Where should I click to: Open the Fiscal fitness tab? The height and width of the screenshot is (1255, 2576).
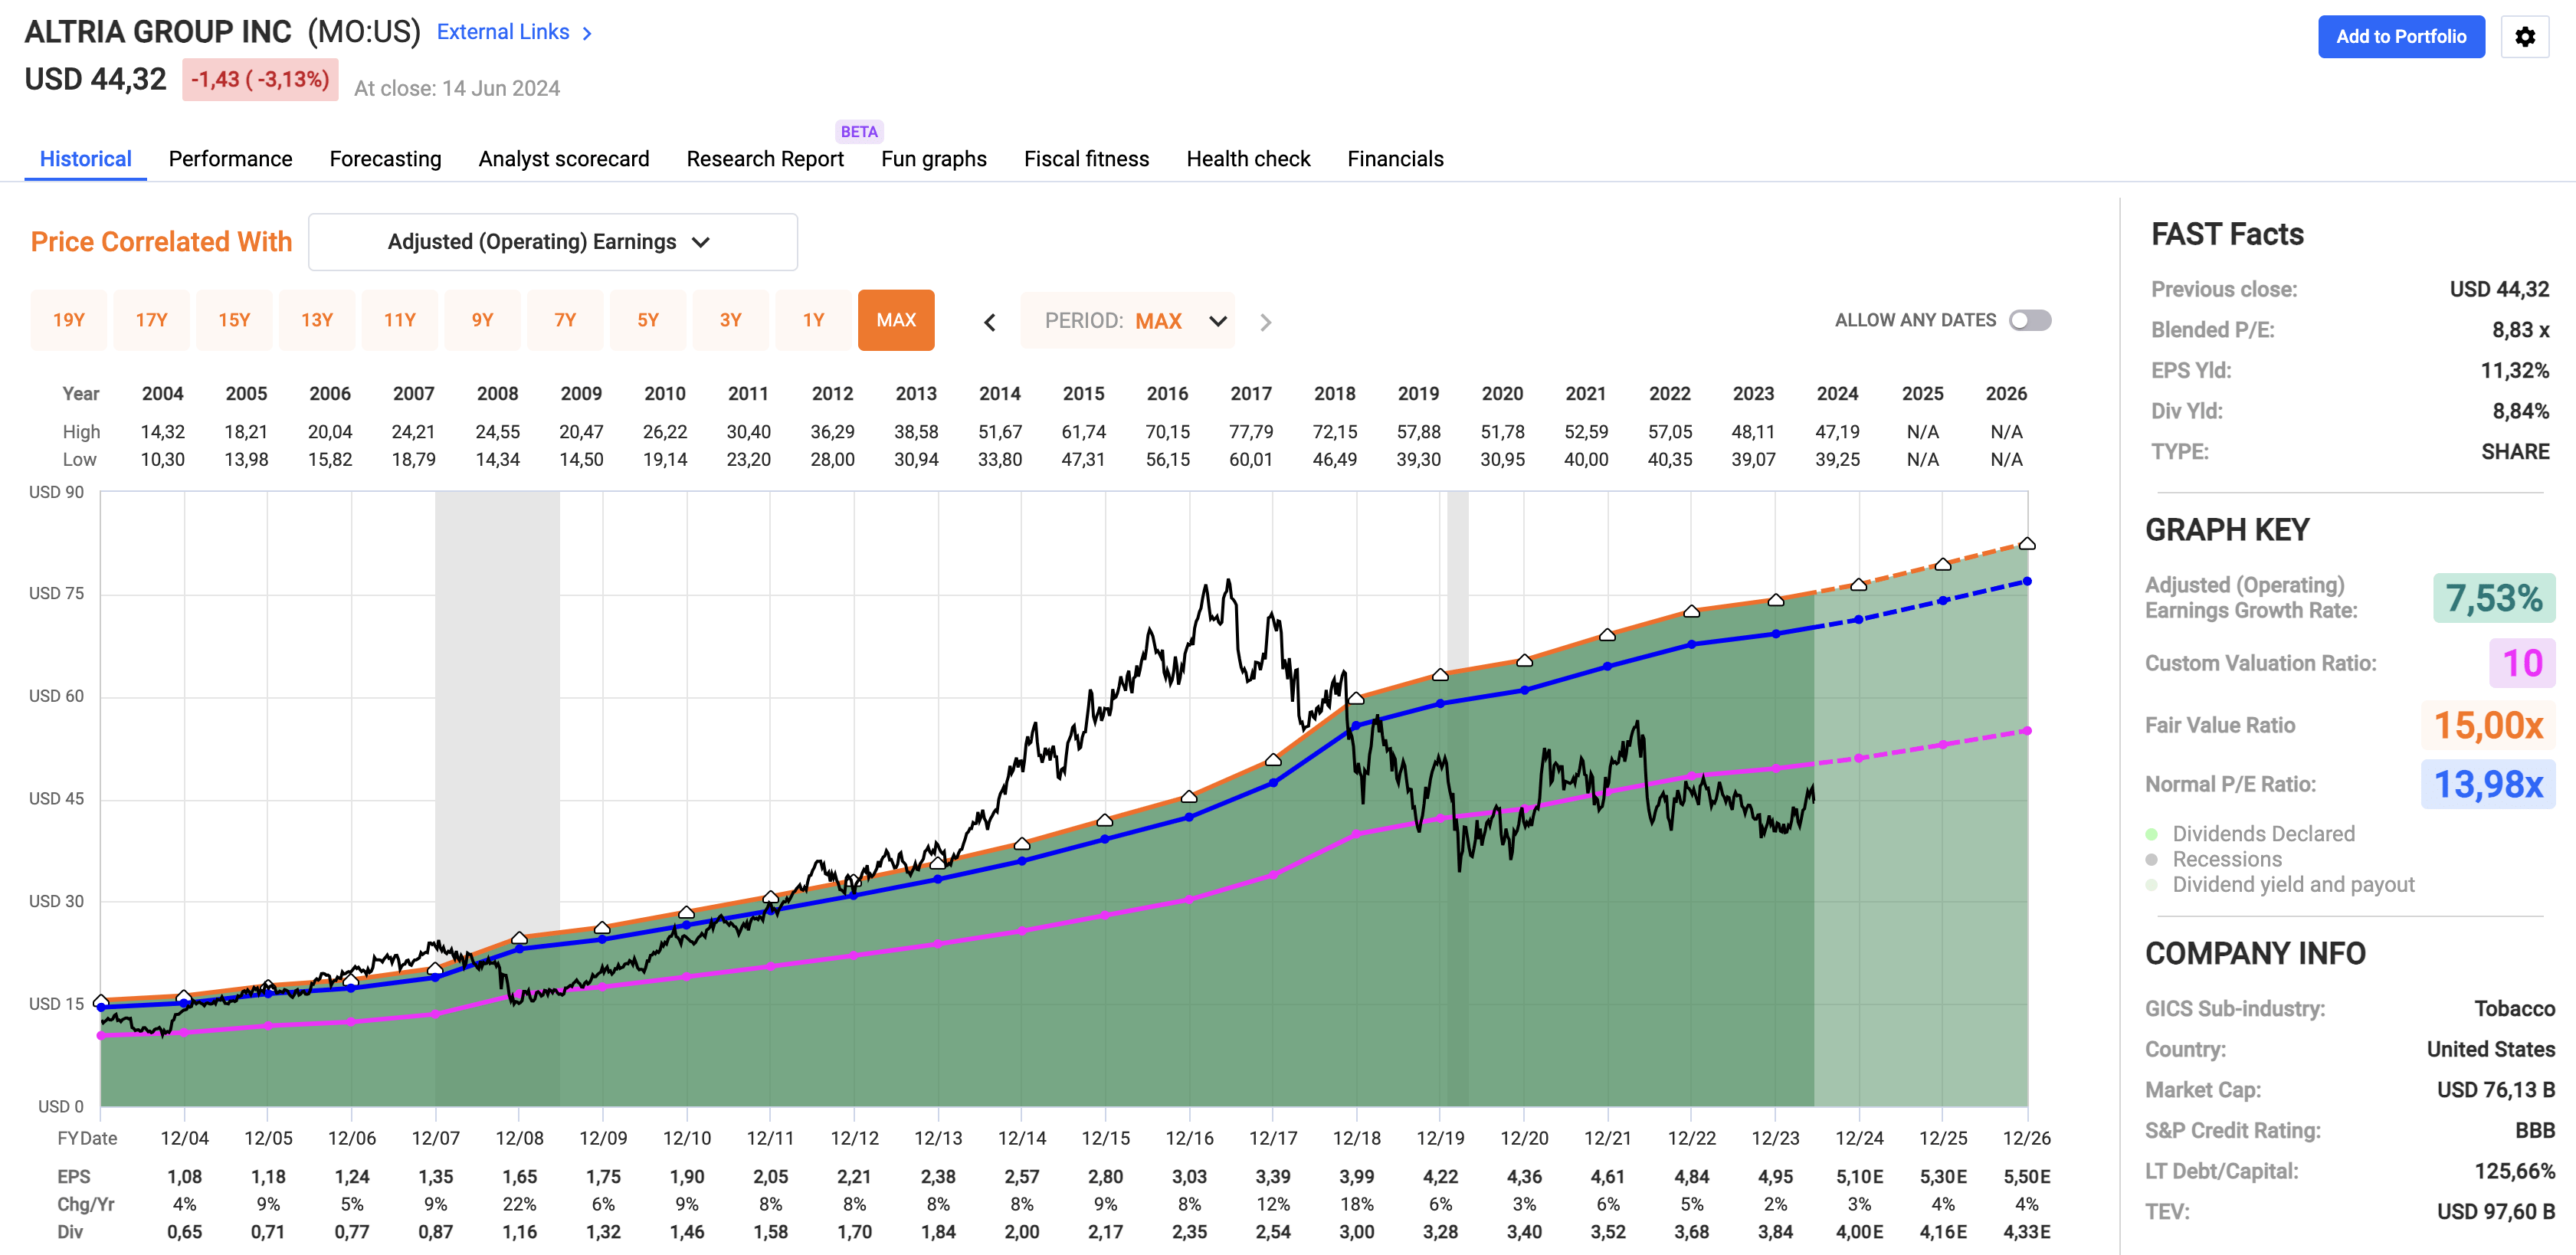pyautogui.click(x=1086, y=159)
